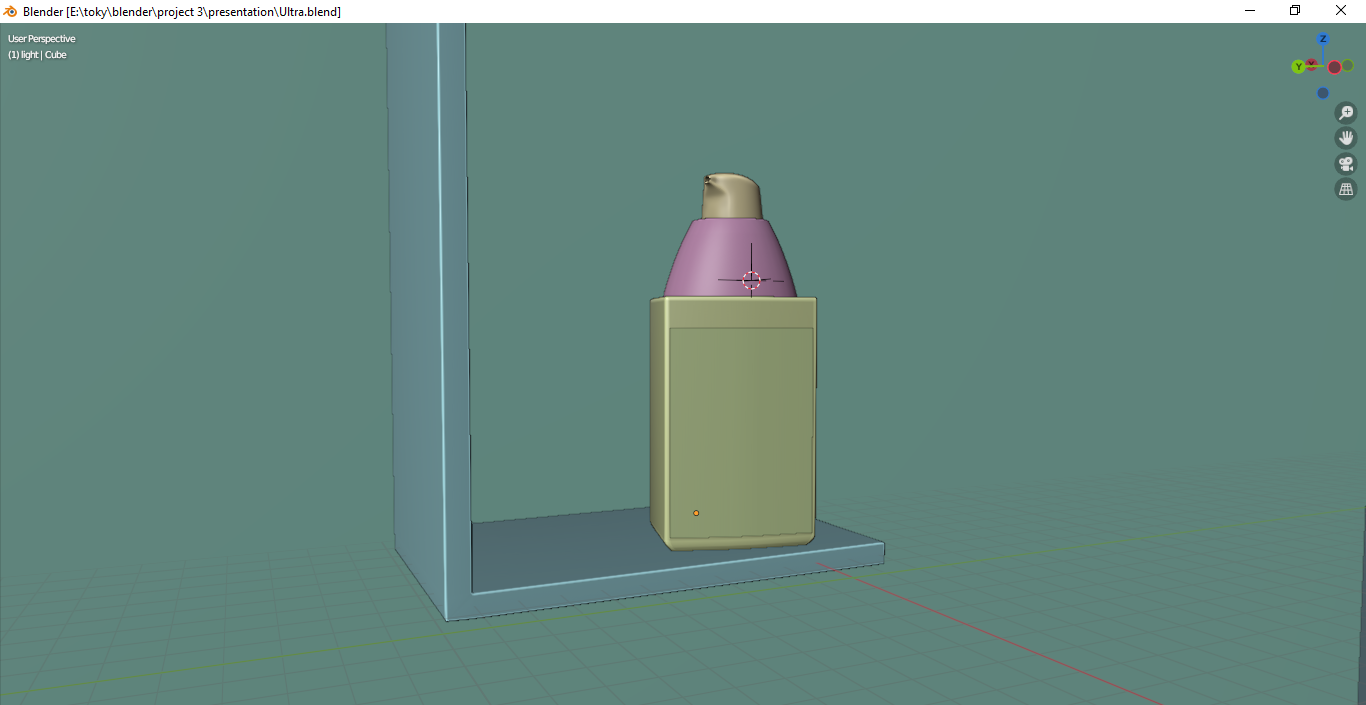Click the orange object origin dot
This screenshot has height=705, width=1366.
696,513
